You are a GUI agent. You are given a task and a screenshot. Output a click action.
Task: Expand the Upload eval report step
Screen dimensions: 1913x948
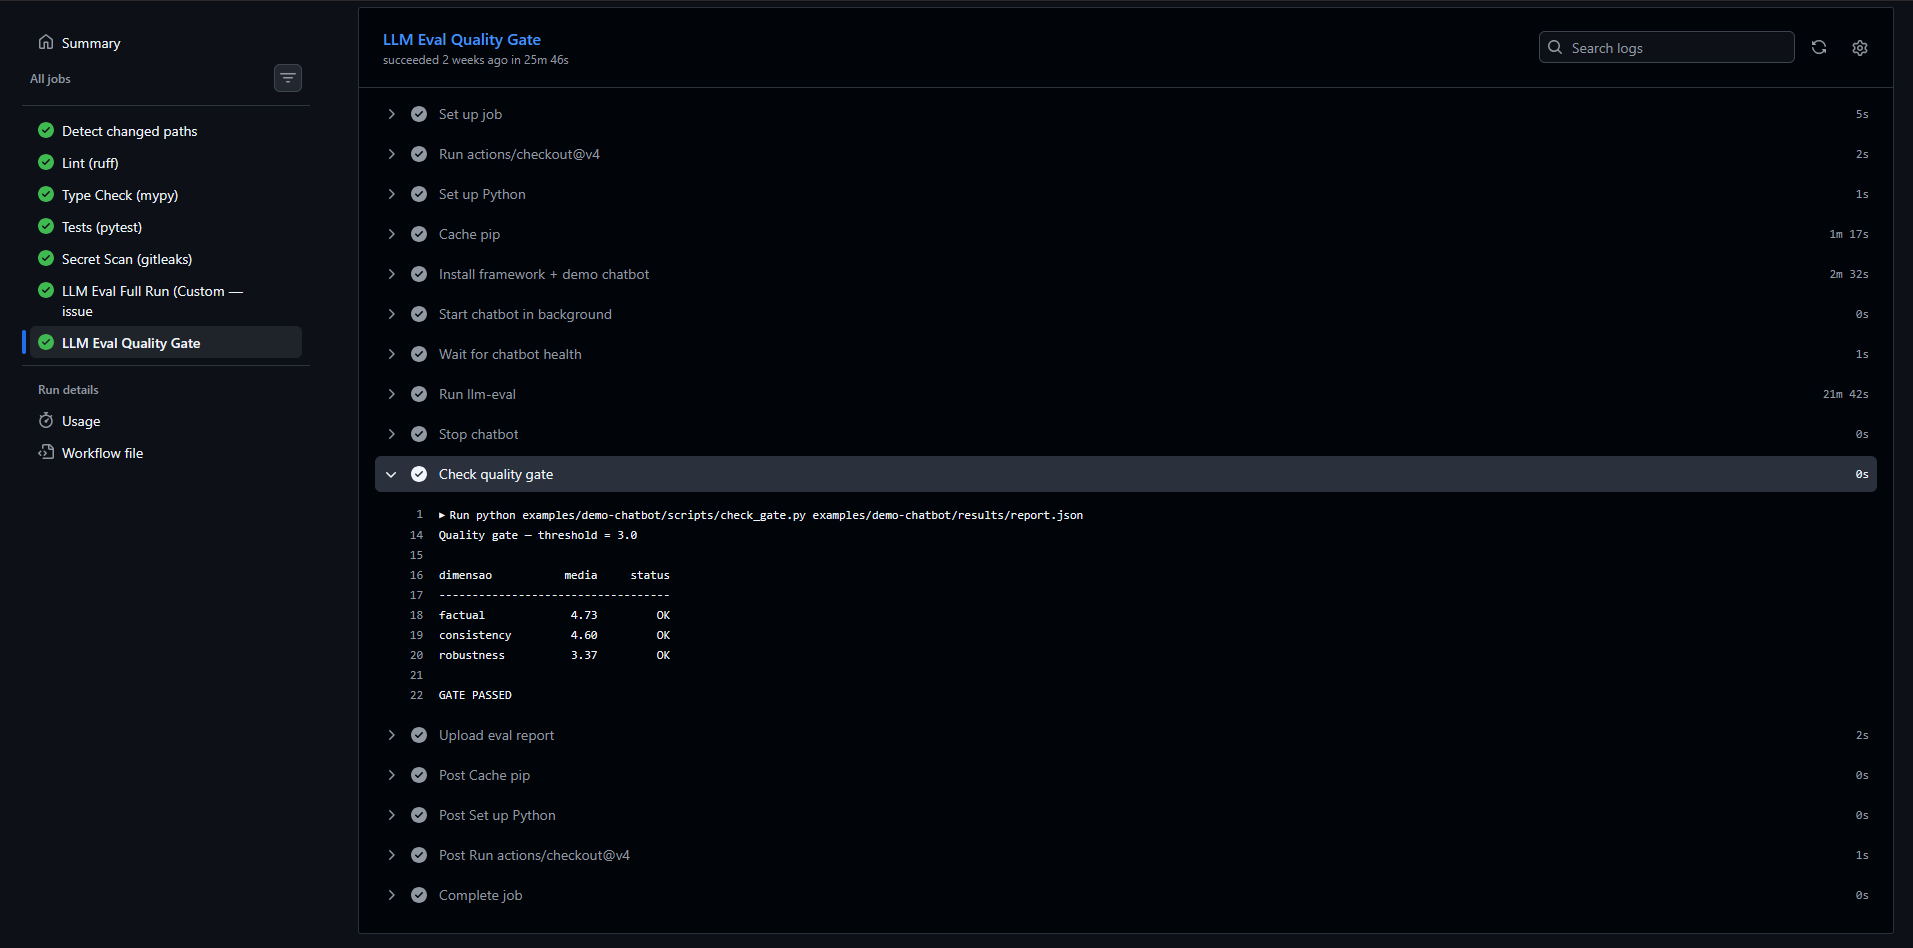click(x=391, y=735)
